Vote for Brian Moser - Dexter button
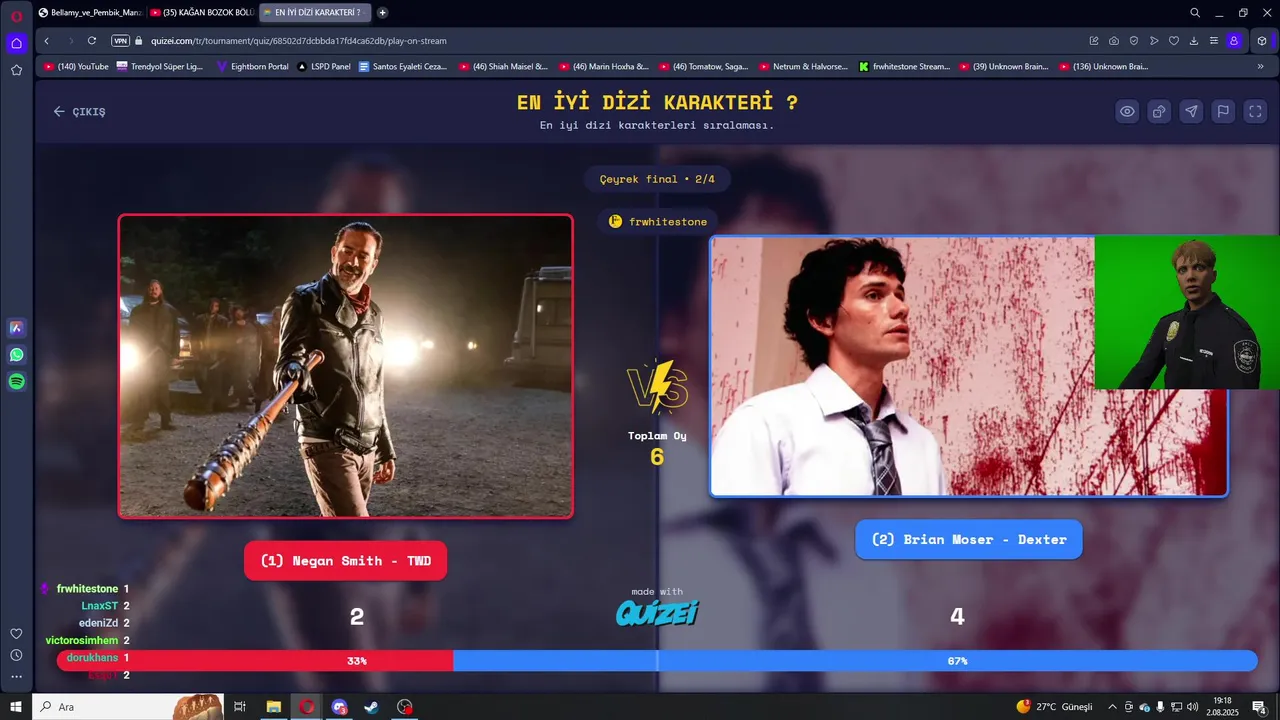The width and height of the screenshot is (1280, 720). point(969,539)
